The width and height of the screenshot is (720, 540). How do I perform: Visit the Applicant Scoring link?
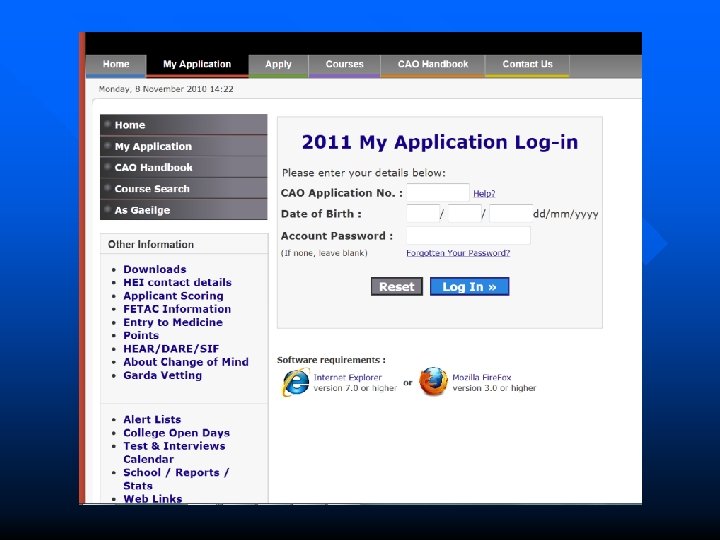pos(173,296)
